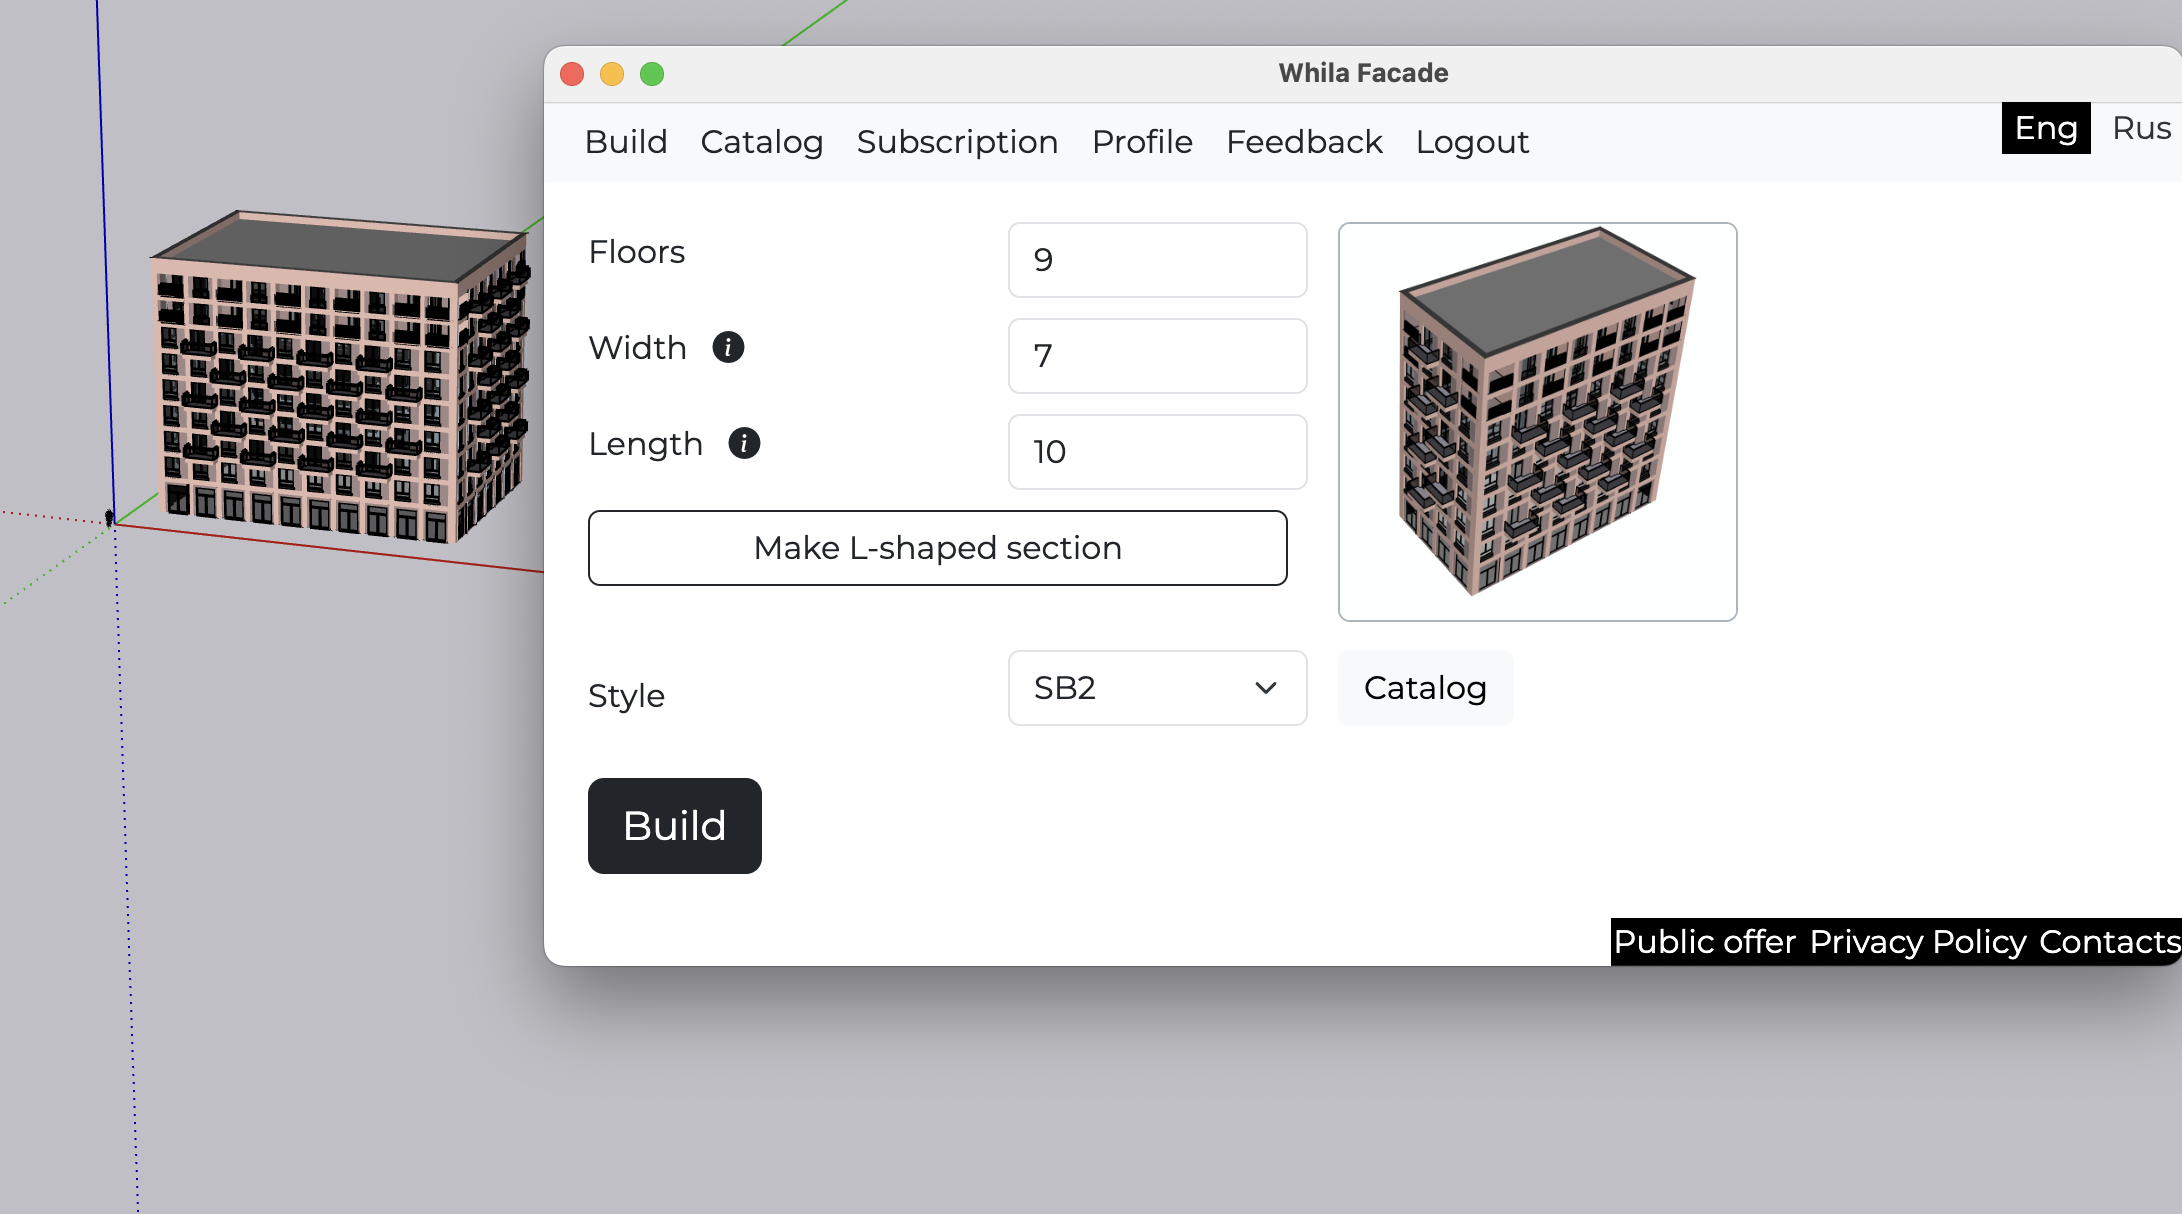
Task: Go to the Subscription page
Action: click(957, 142)
